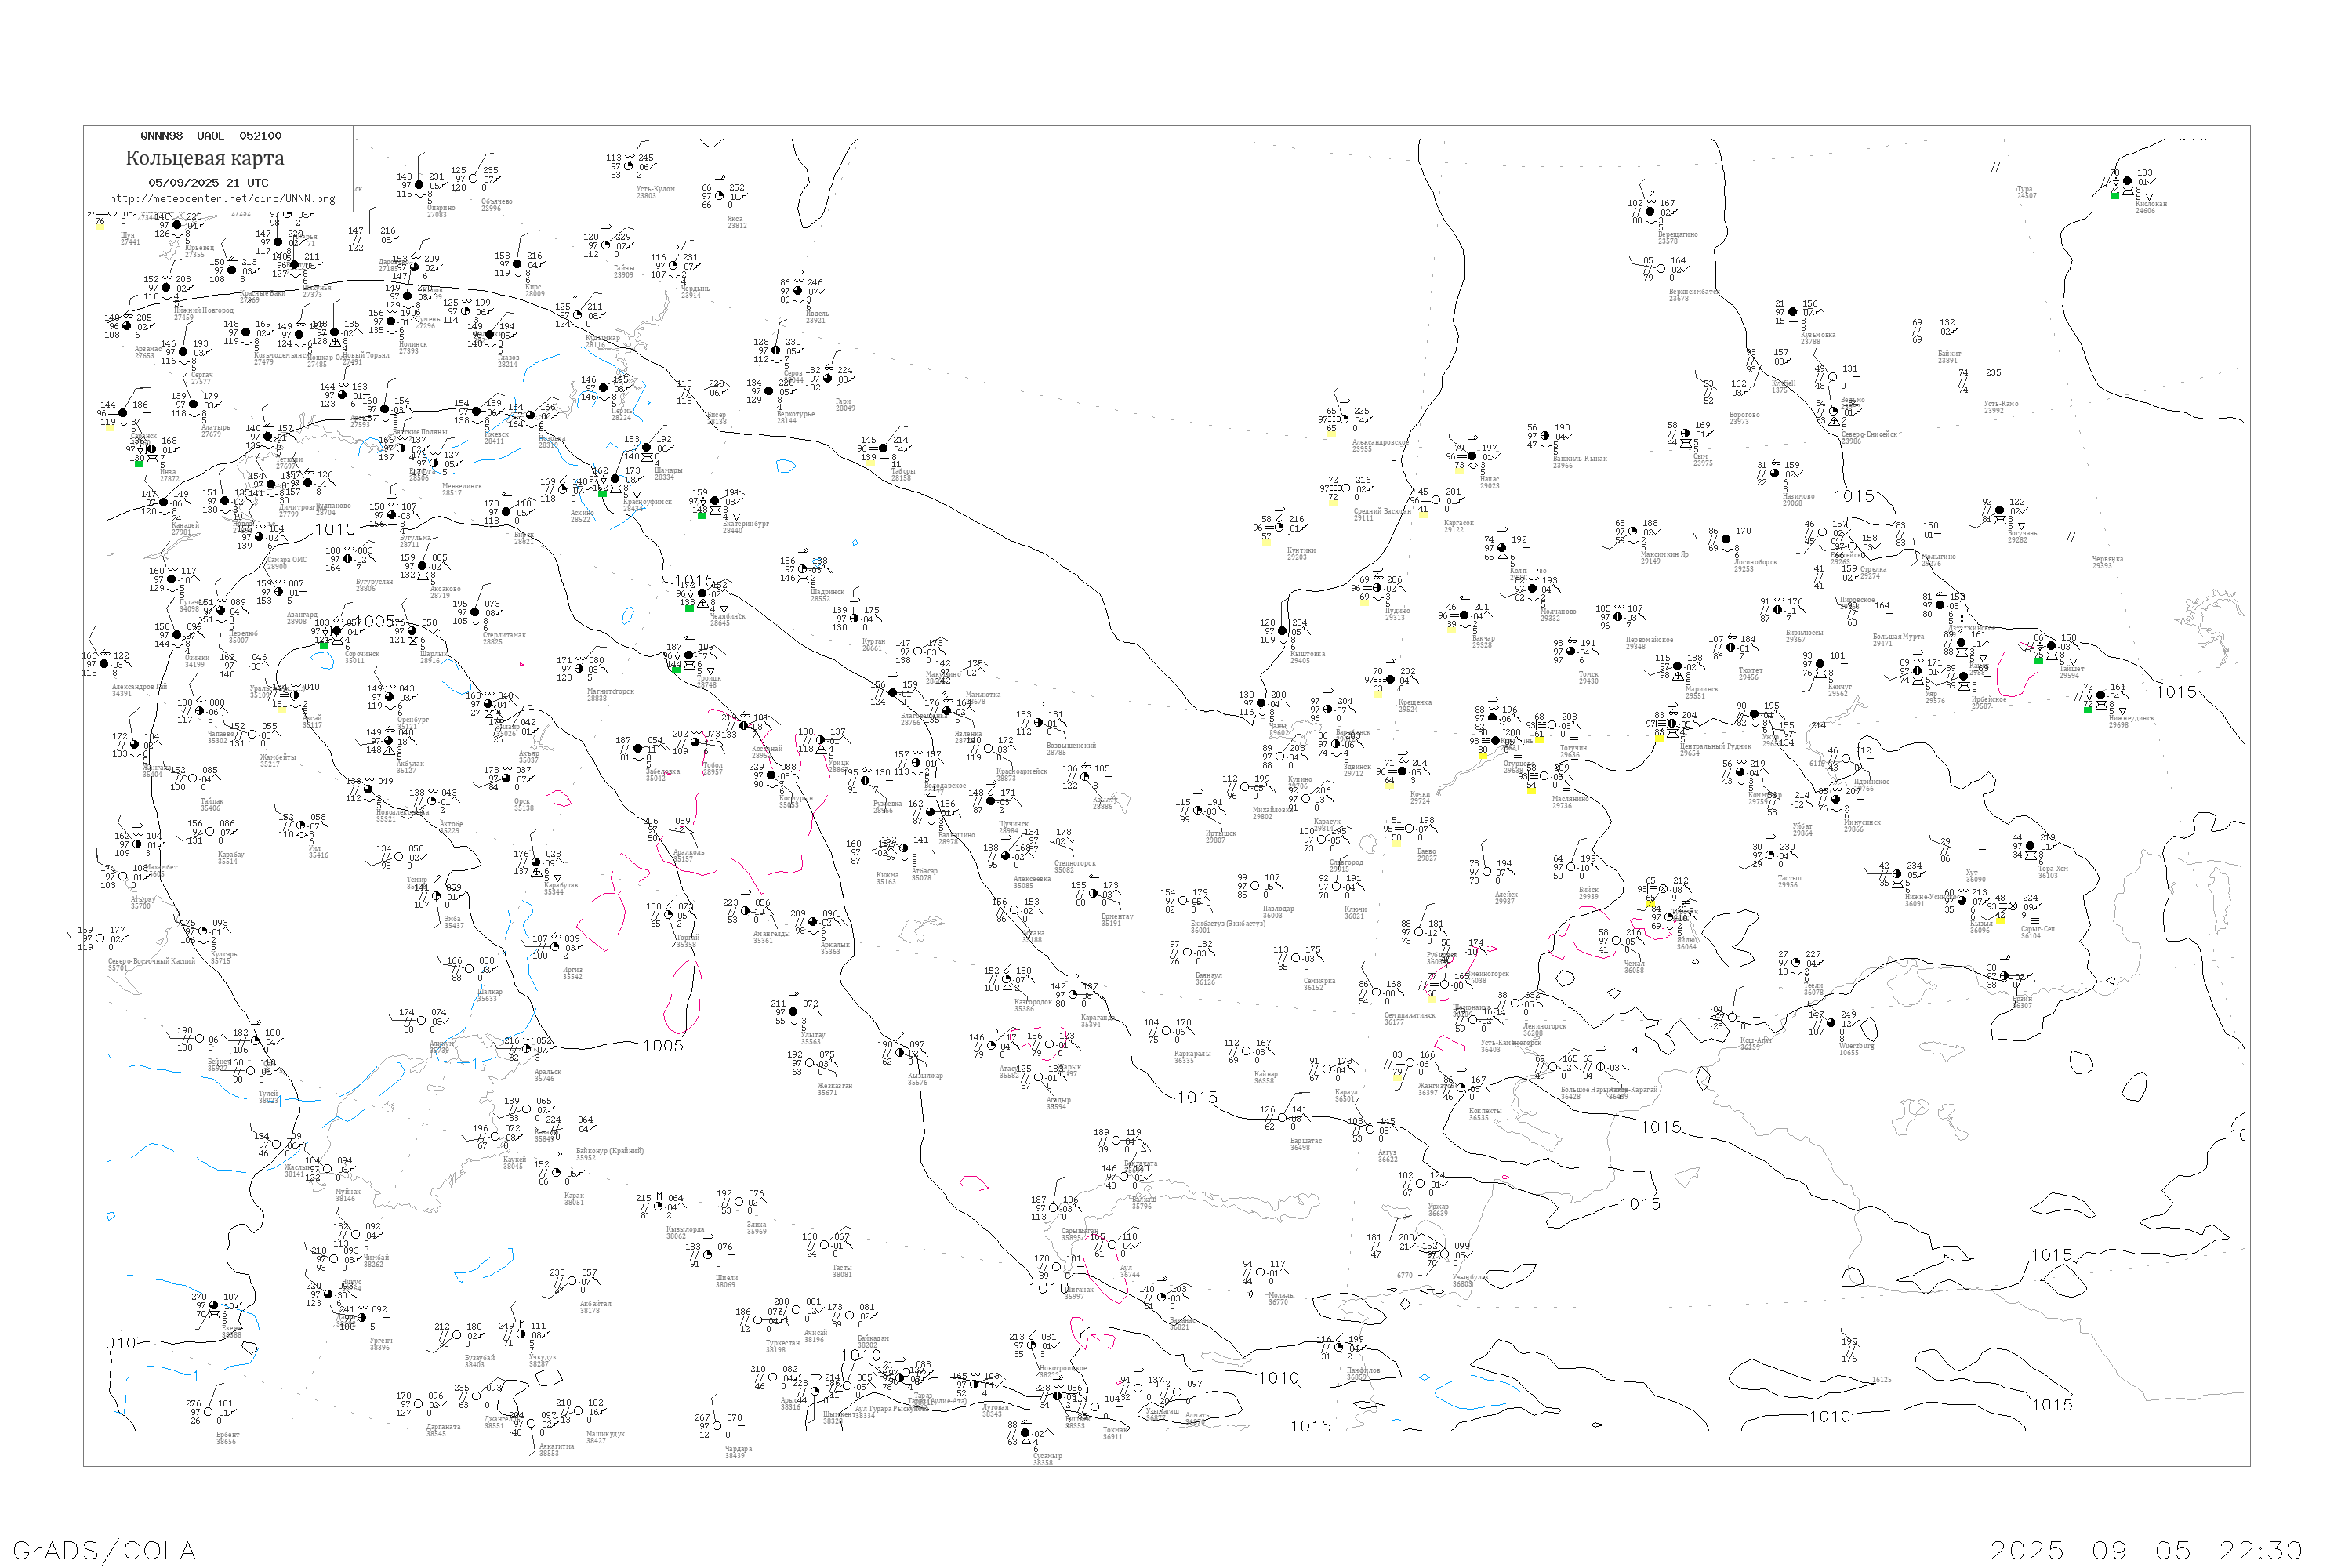2352x1568 pixels.
Task: Click the meteocenter.net UNNN.png URL text
Action: (x=222, y=198)
